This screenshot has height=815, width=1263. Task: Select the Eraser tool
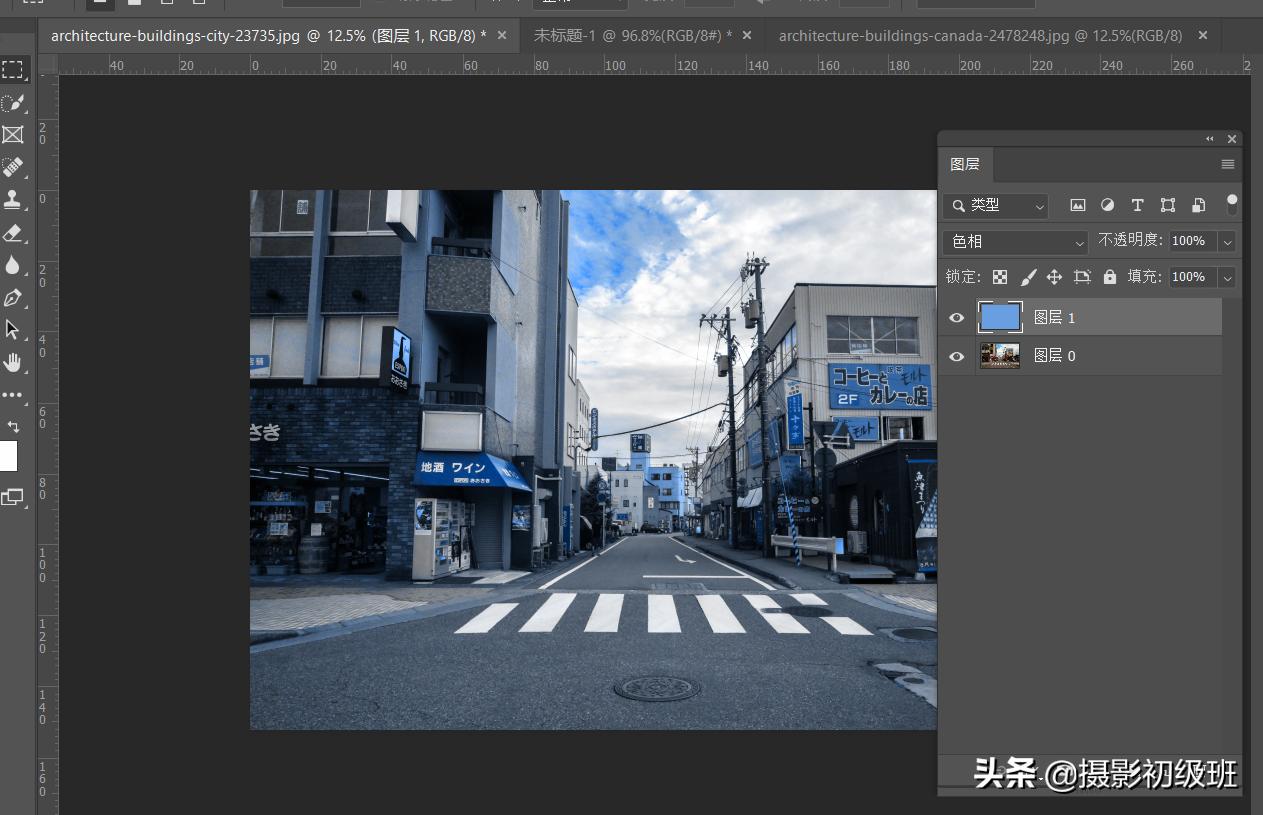click(x=13, y=233)
